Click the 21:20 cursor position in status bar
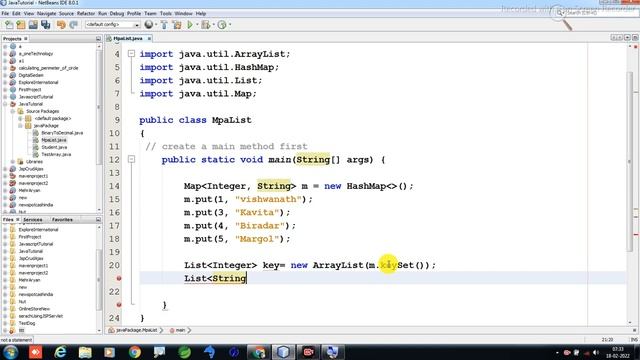This screenshot has height=360, width=640. tap(607, 340)
